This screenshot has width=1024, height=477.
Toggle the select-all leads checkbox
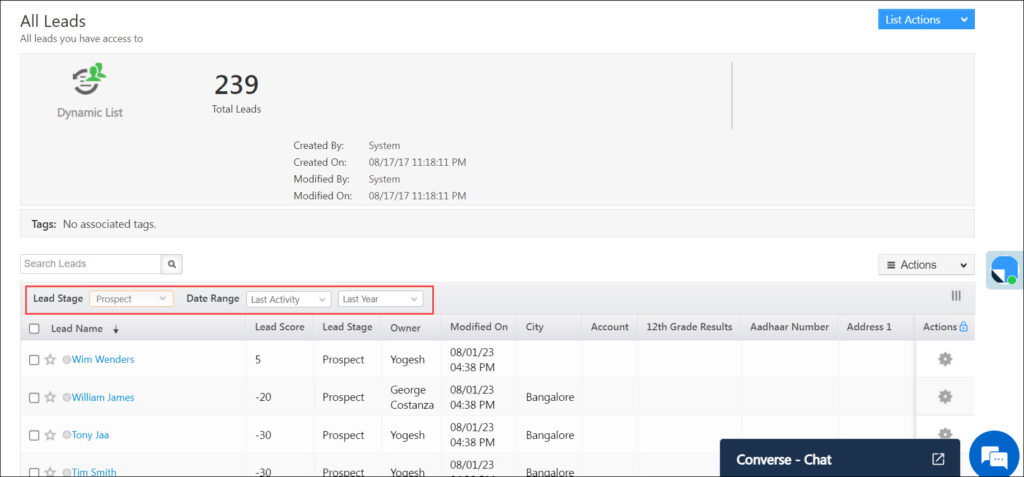pos(35,328)
